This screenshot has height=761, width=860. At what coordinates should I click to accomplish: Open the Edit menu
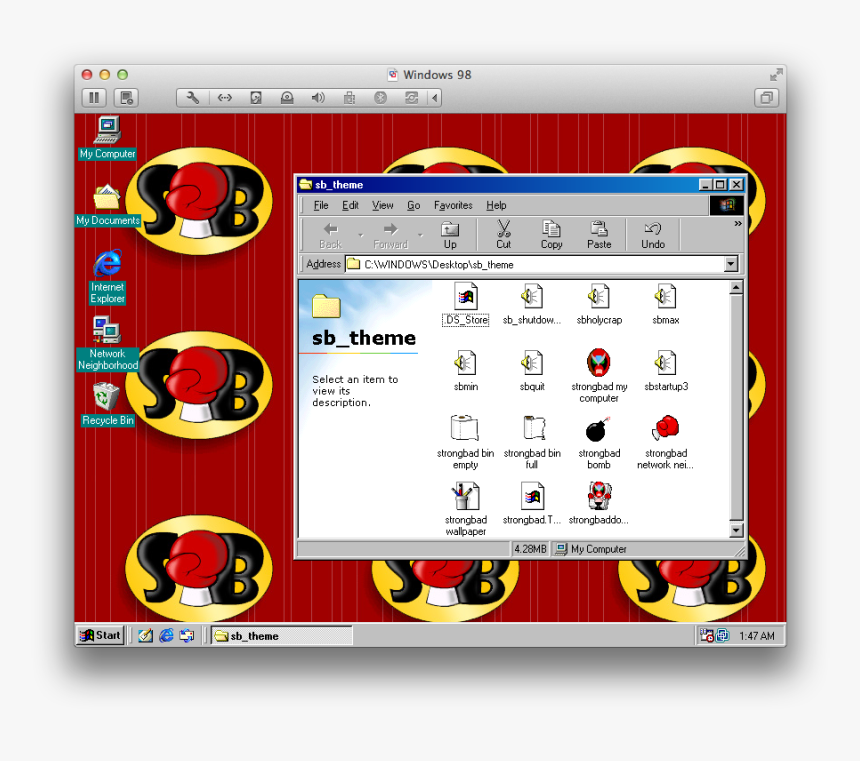[350, 205]
